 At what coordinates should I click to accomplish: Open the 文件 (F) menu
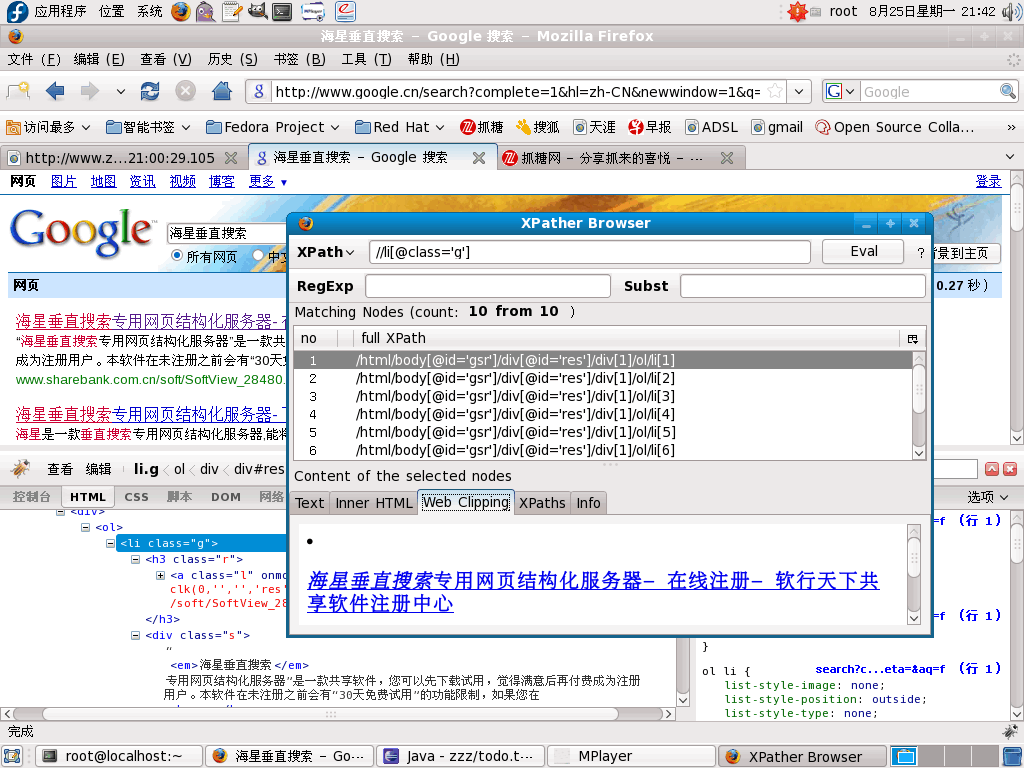[34, 59]
